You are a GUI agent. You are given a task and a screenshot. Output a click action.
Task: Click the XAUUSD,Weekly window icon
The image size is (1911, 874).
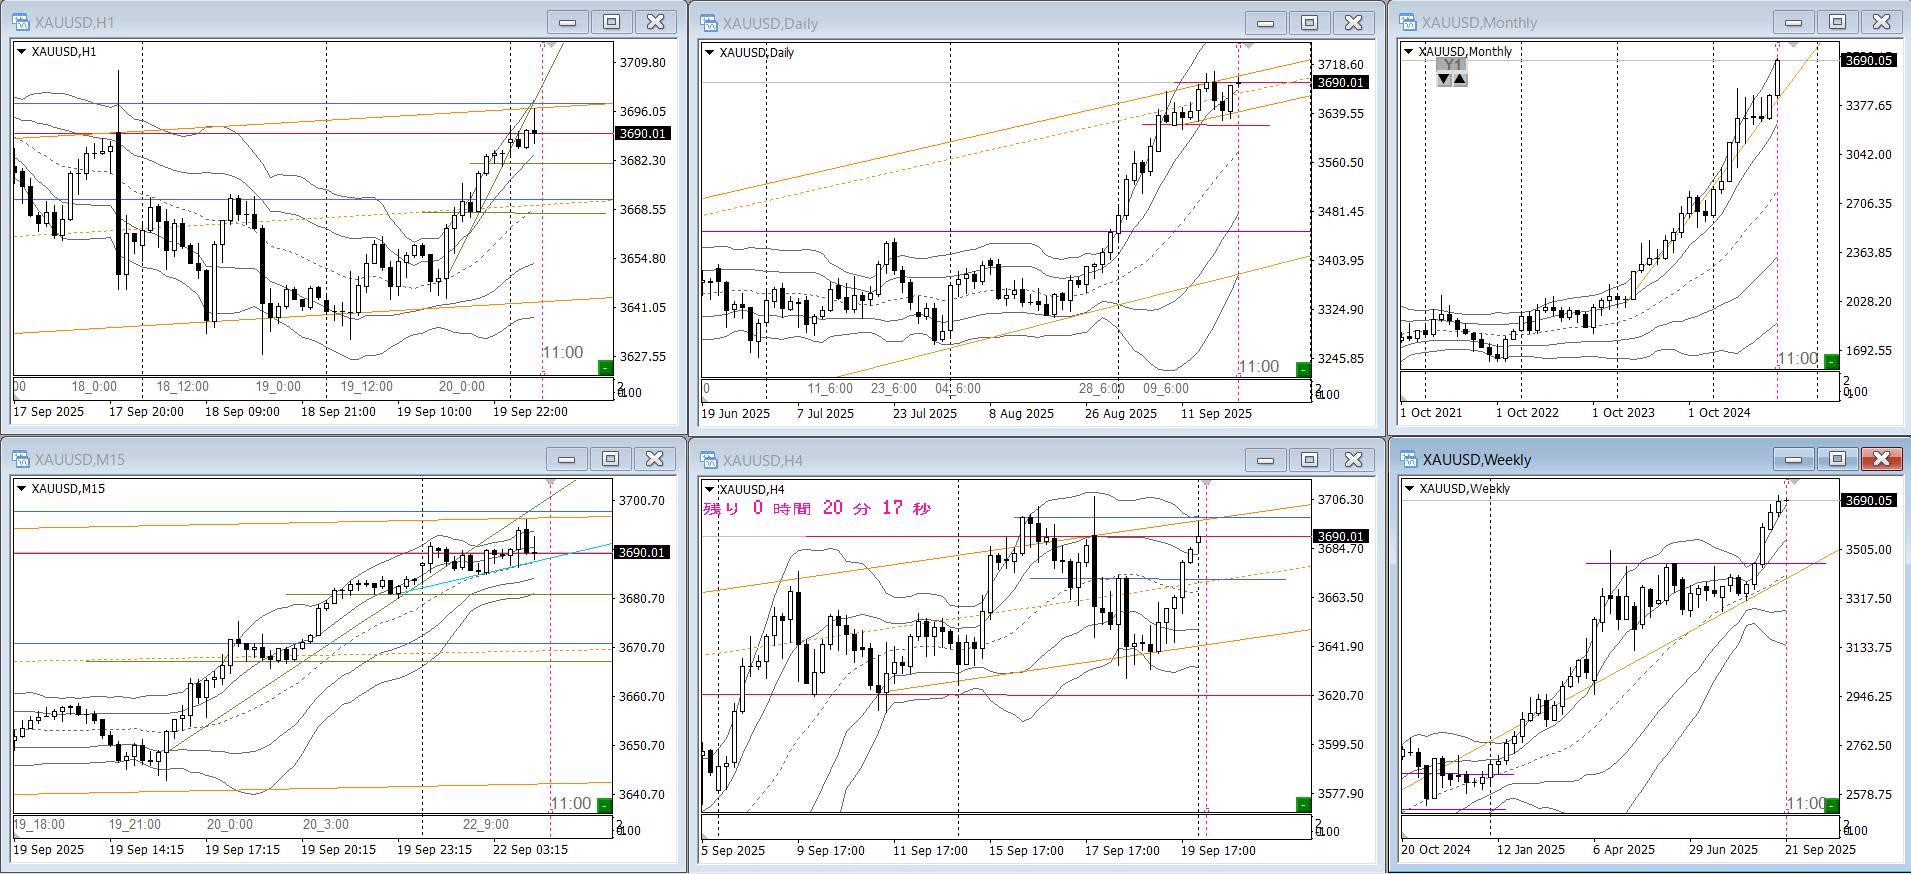tap(1408, 459)
